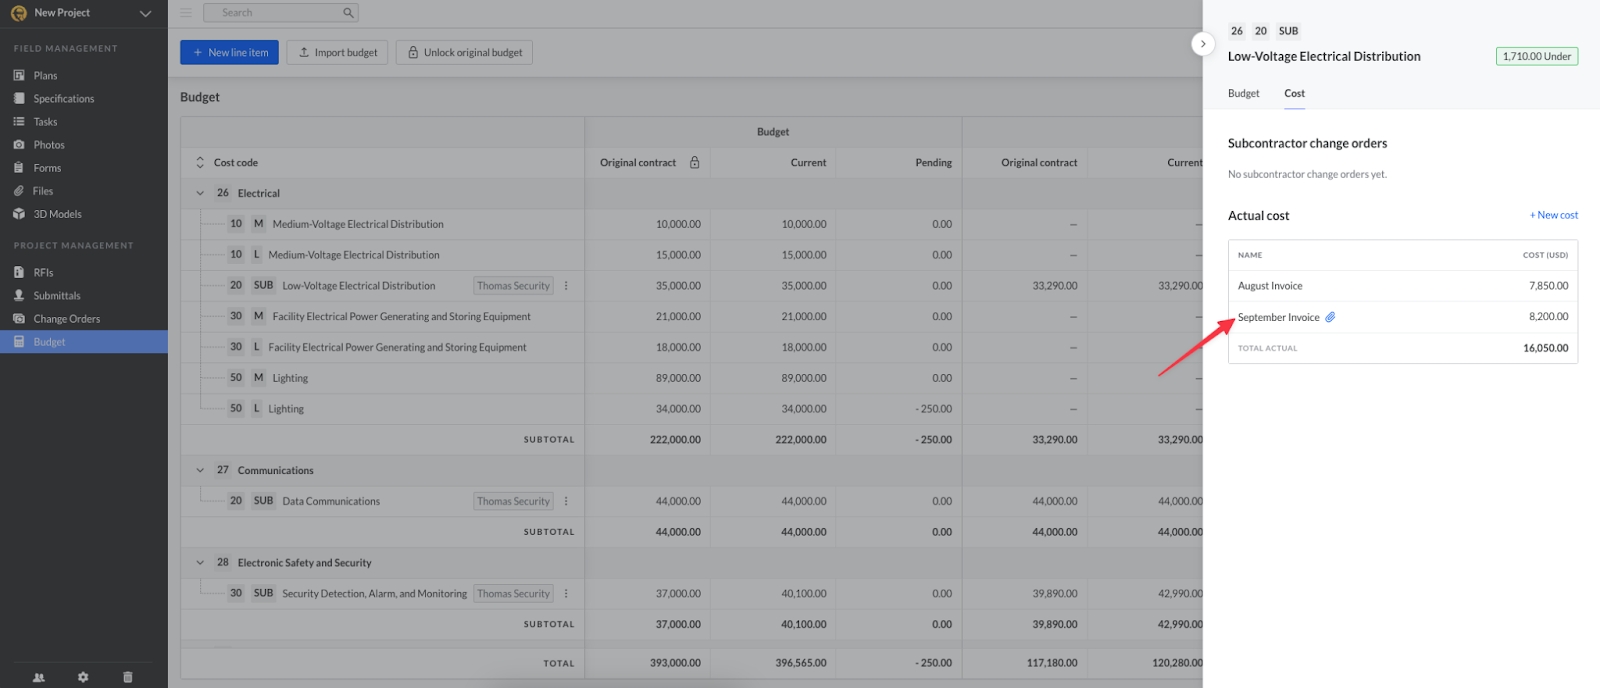Click the + New cost link

pyautogui.click(x=1553, y=215)
